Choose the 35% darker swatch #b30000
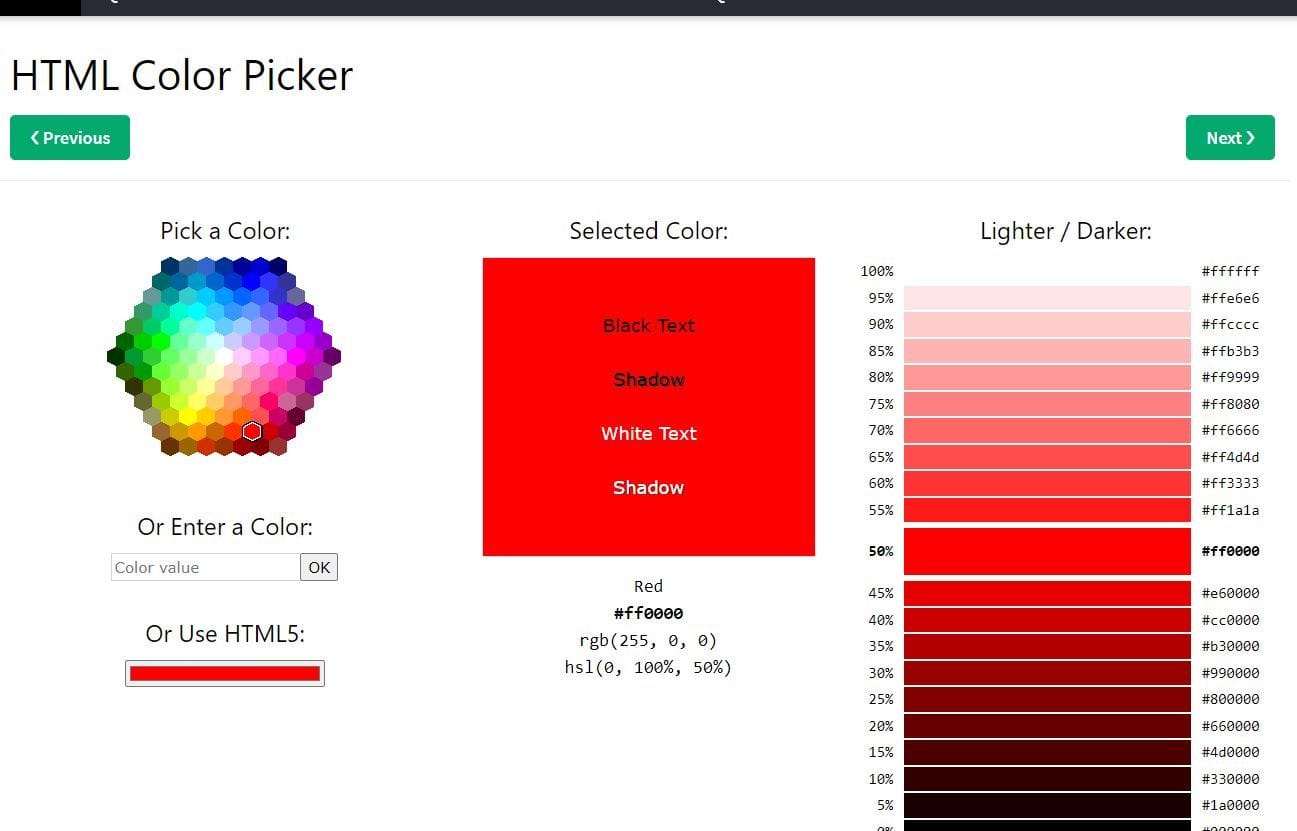 (1047, 646)
